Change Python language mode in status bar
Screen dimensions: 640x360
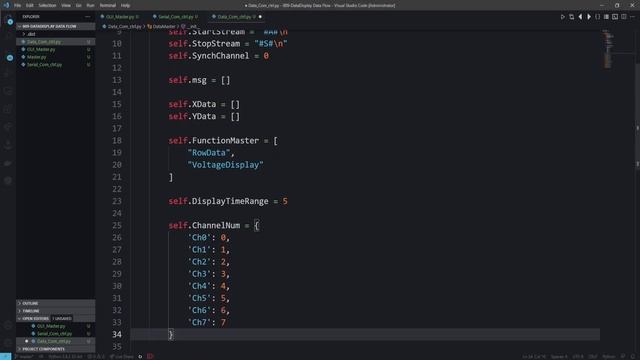[x=609, y=356]
